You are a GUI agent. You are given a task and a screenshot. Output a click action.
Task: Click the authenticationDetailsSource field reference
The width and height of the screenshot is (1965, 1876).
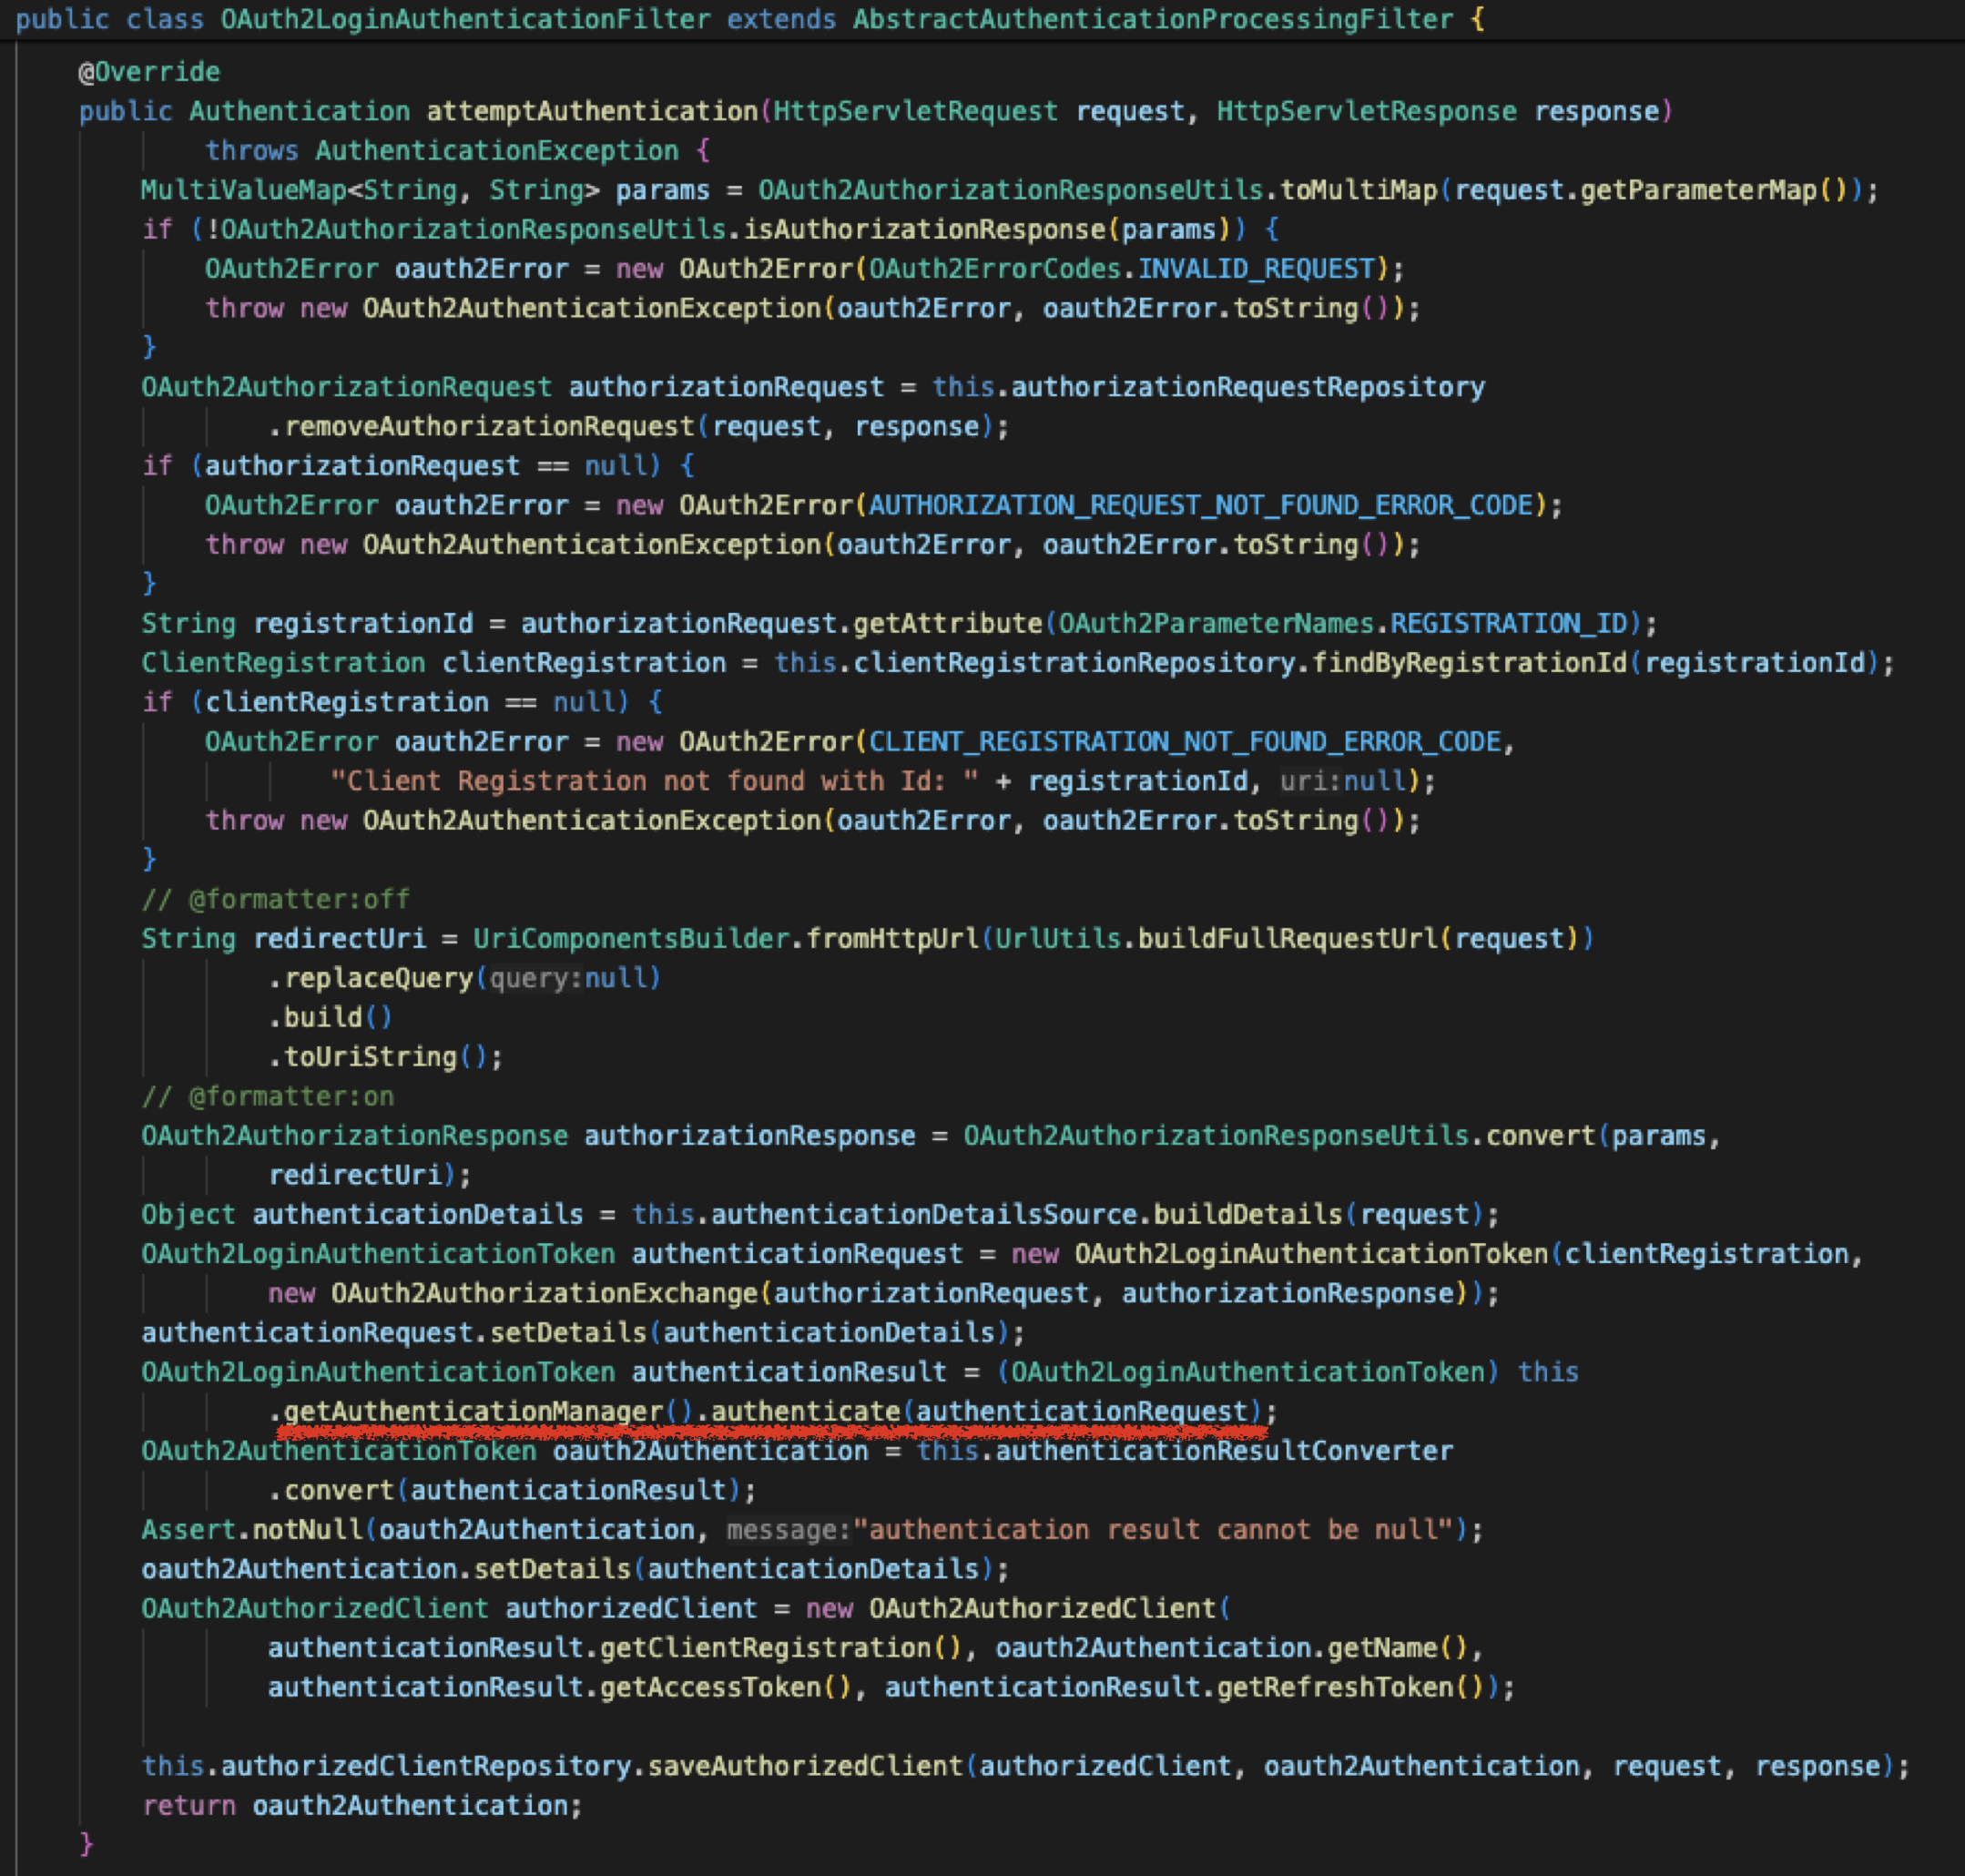click(x=924, y=1214)
